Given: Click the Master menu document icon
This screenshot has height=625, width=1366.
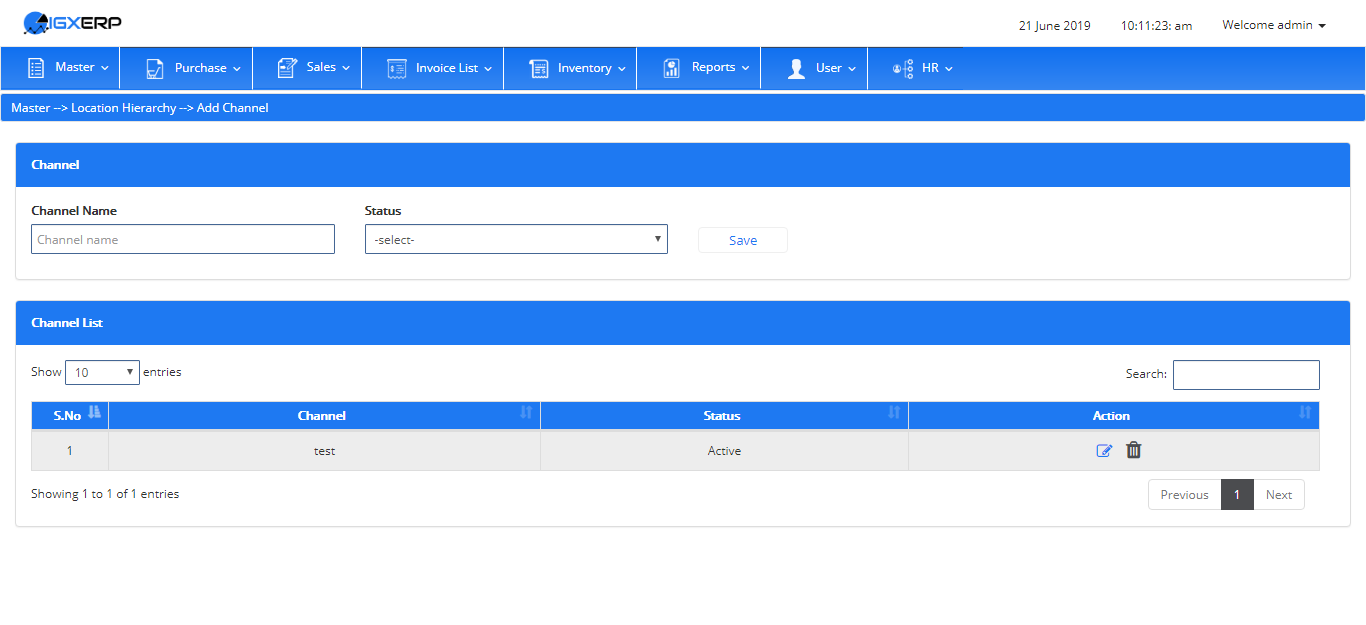Looking at the screenshot, I should click(x=36, y=68).
